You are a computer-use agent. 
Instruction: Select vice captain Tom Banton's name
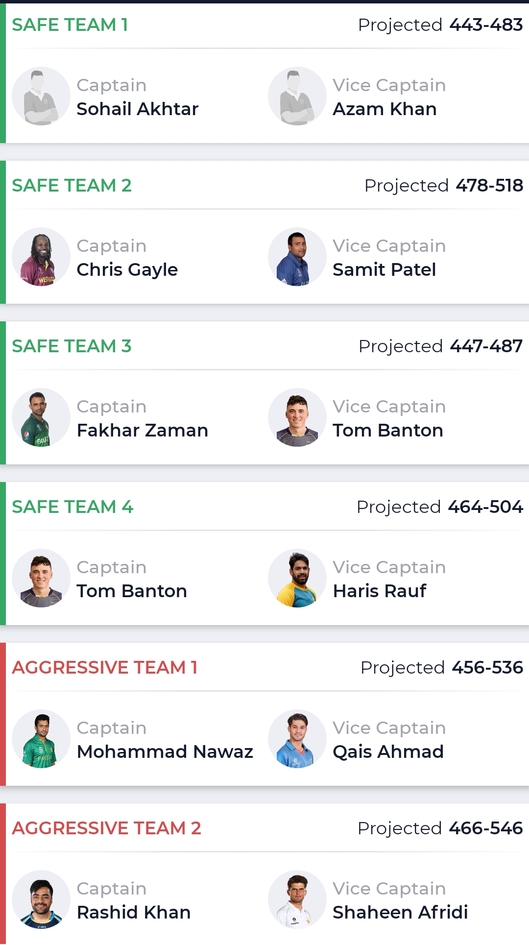coord(388,430)
